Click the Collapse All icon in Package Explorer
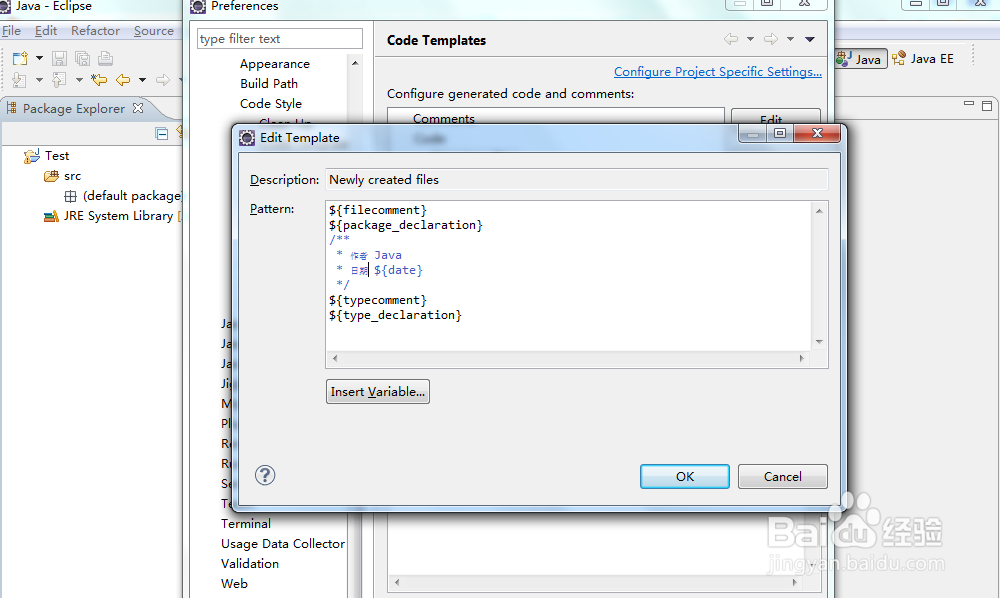Image resolution: width=1000 pixels, height=598 pixels. (x=162, y=133)
